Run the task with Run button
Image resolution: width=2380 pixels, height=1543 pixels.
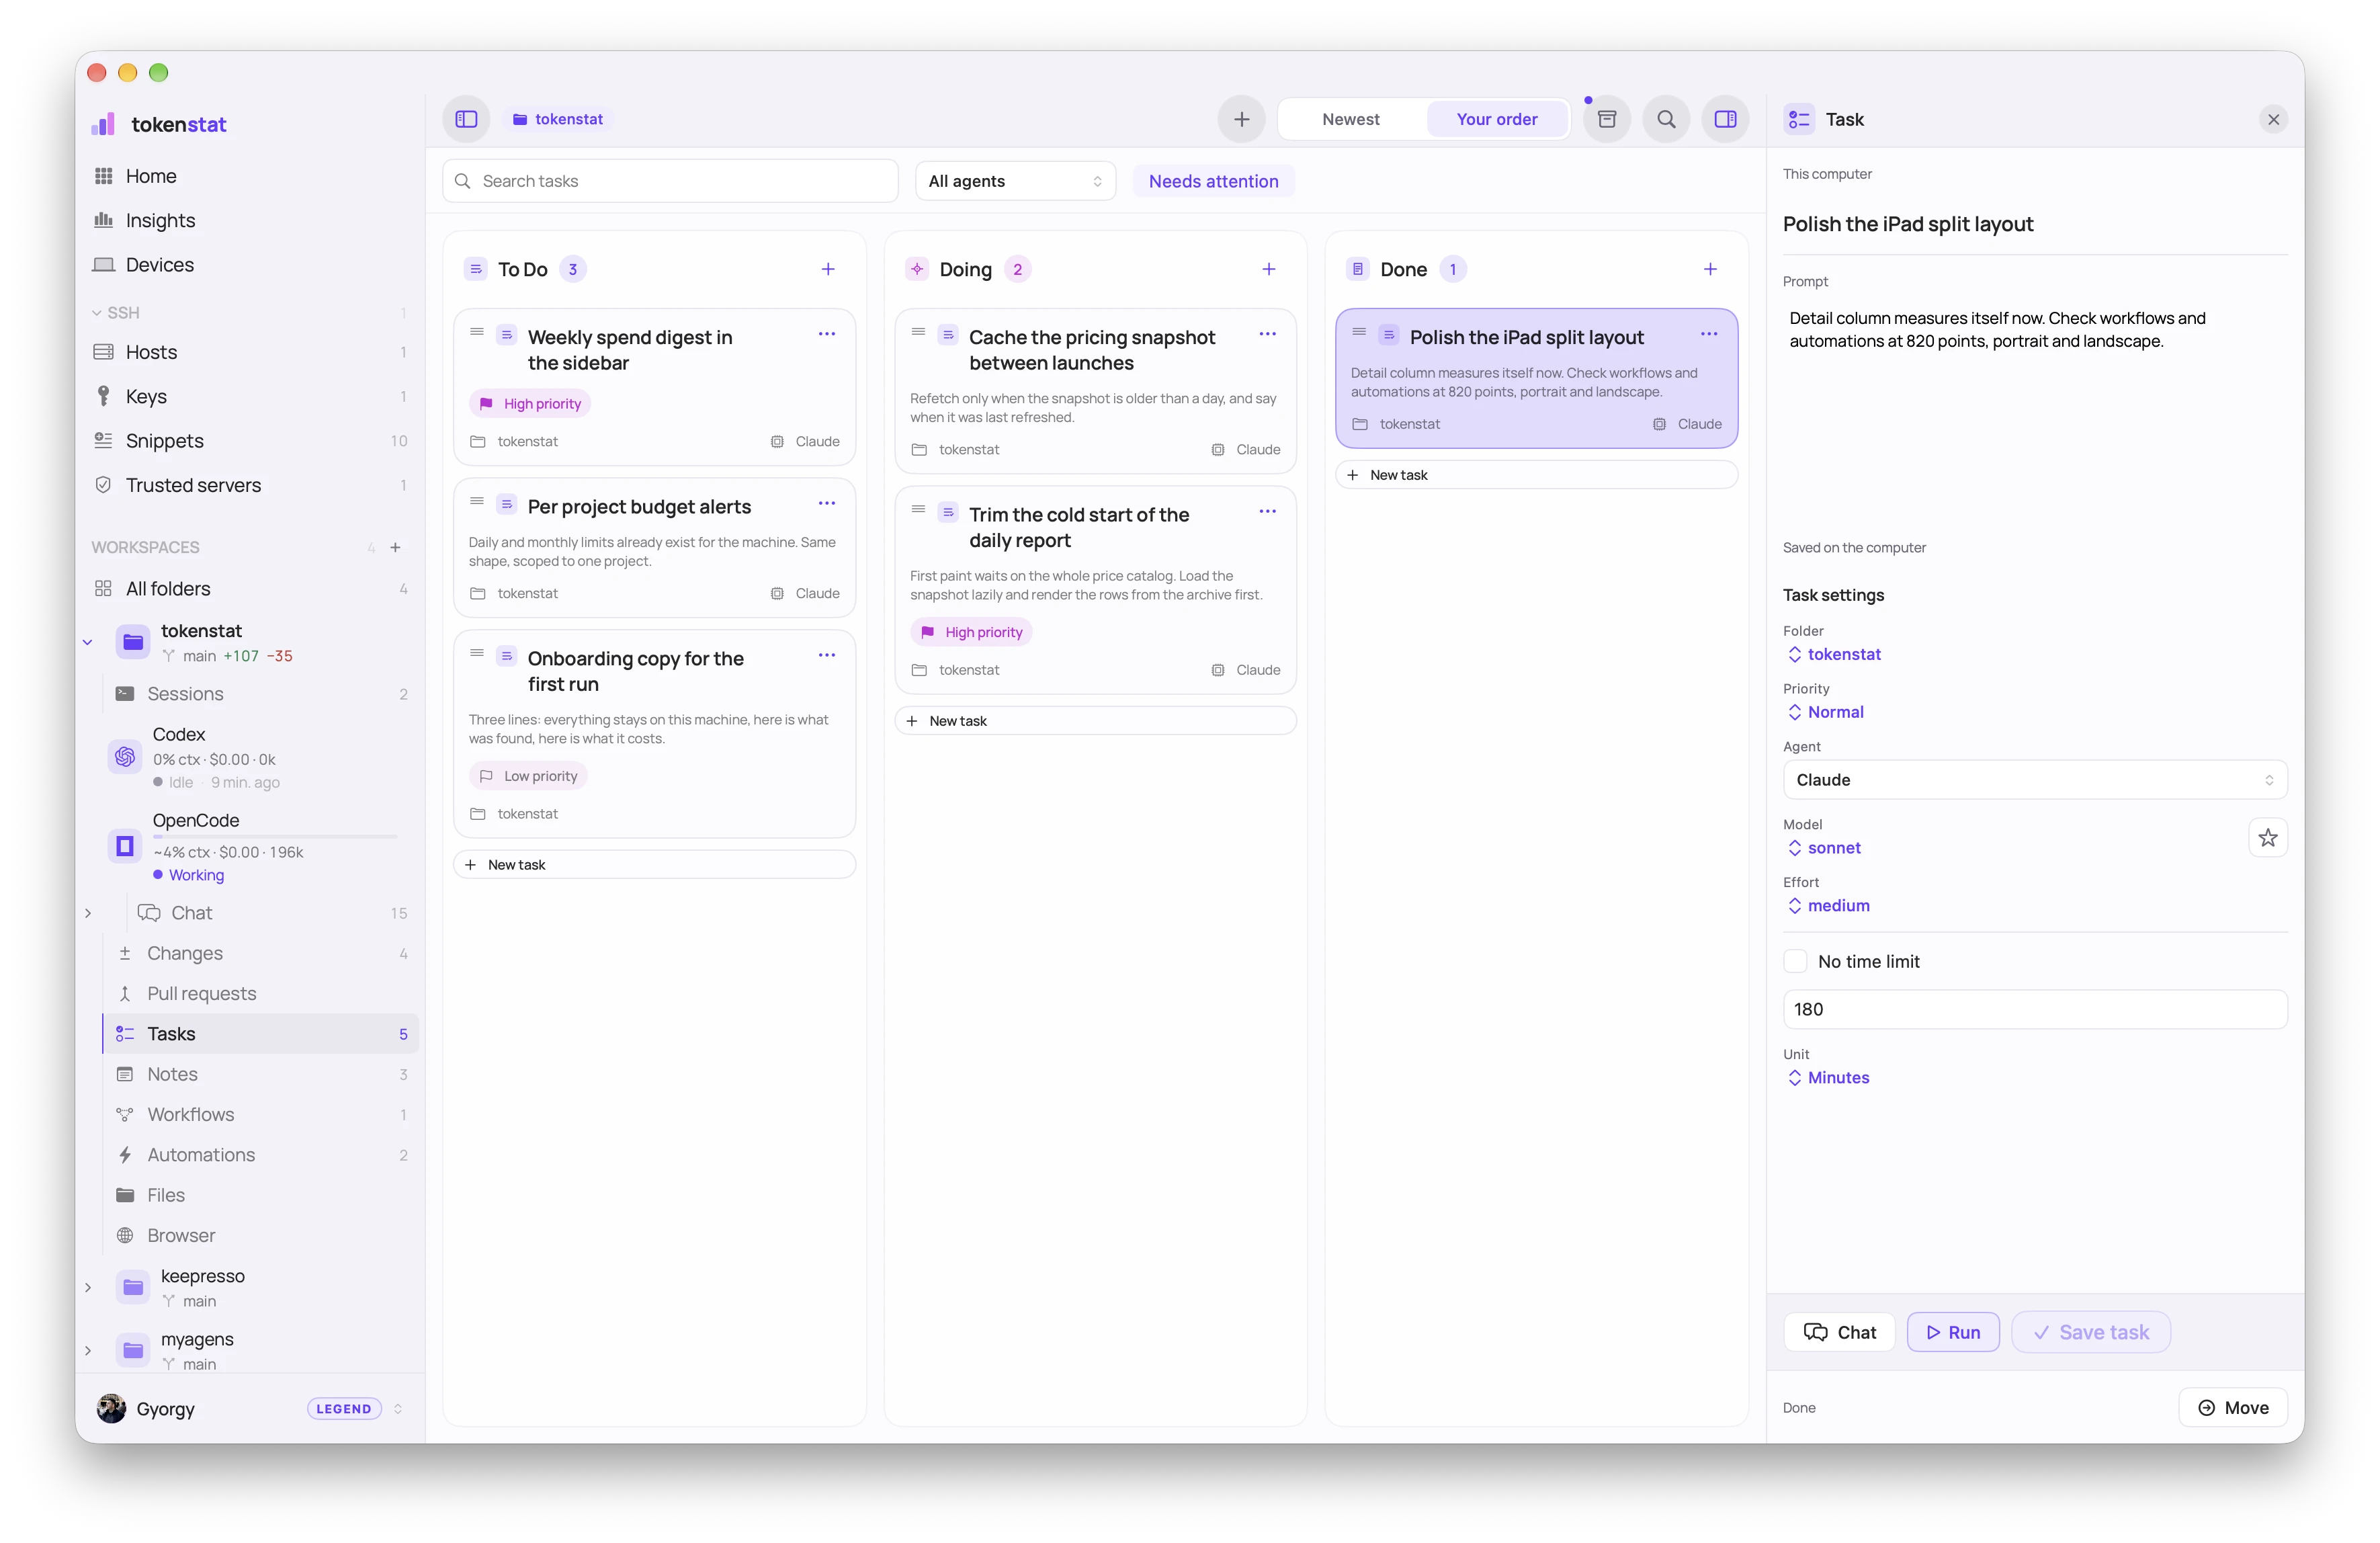coord(1952,1332)
